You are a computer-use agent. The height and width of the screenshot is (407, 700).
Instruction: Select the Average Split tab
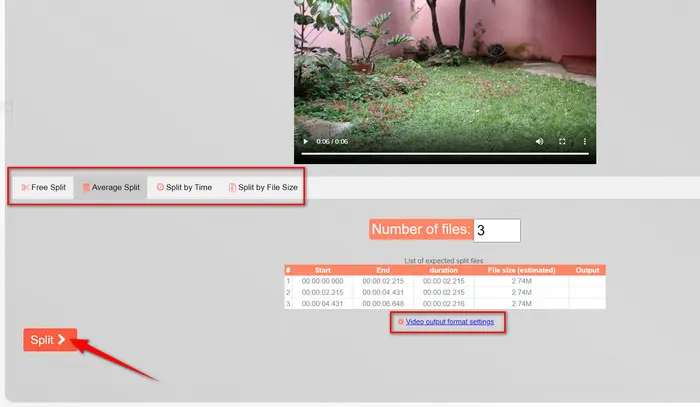(x=111, y=187)
